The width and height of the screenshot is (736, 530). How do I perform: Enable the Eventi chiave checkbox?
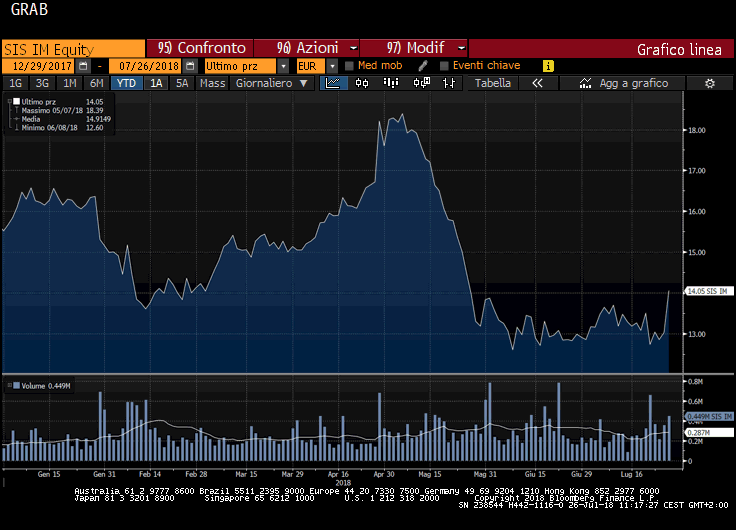point(444,66)
